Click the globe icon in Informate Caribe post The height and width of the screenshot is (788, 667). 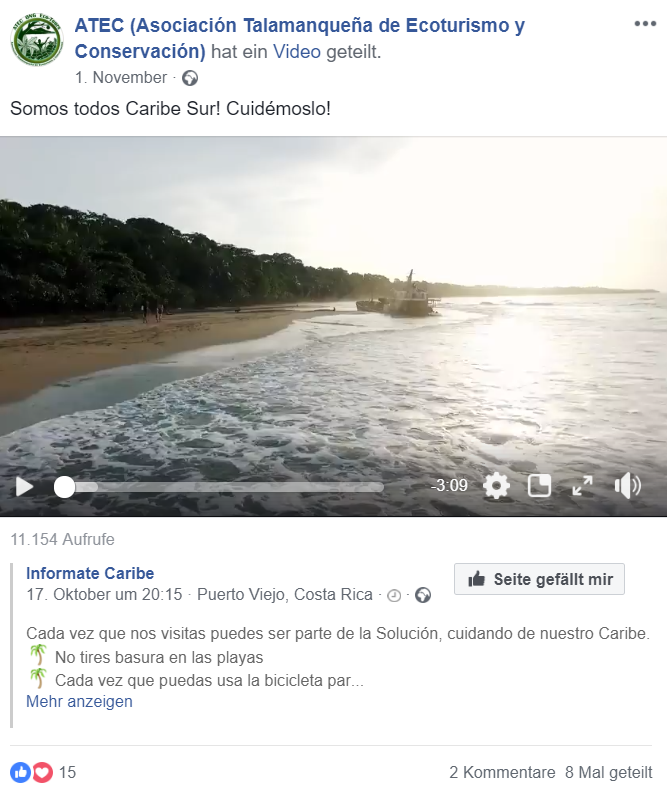(423, 595)
